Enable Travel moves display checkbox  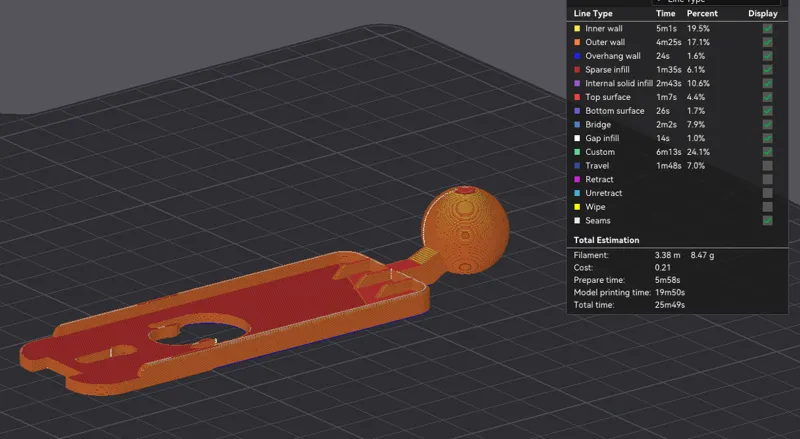click(x=767, y=165)
